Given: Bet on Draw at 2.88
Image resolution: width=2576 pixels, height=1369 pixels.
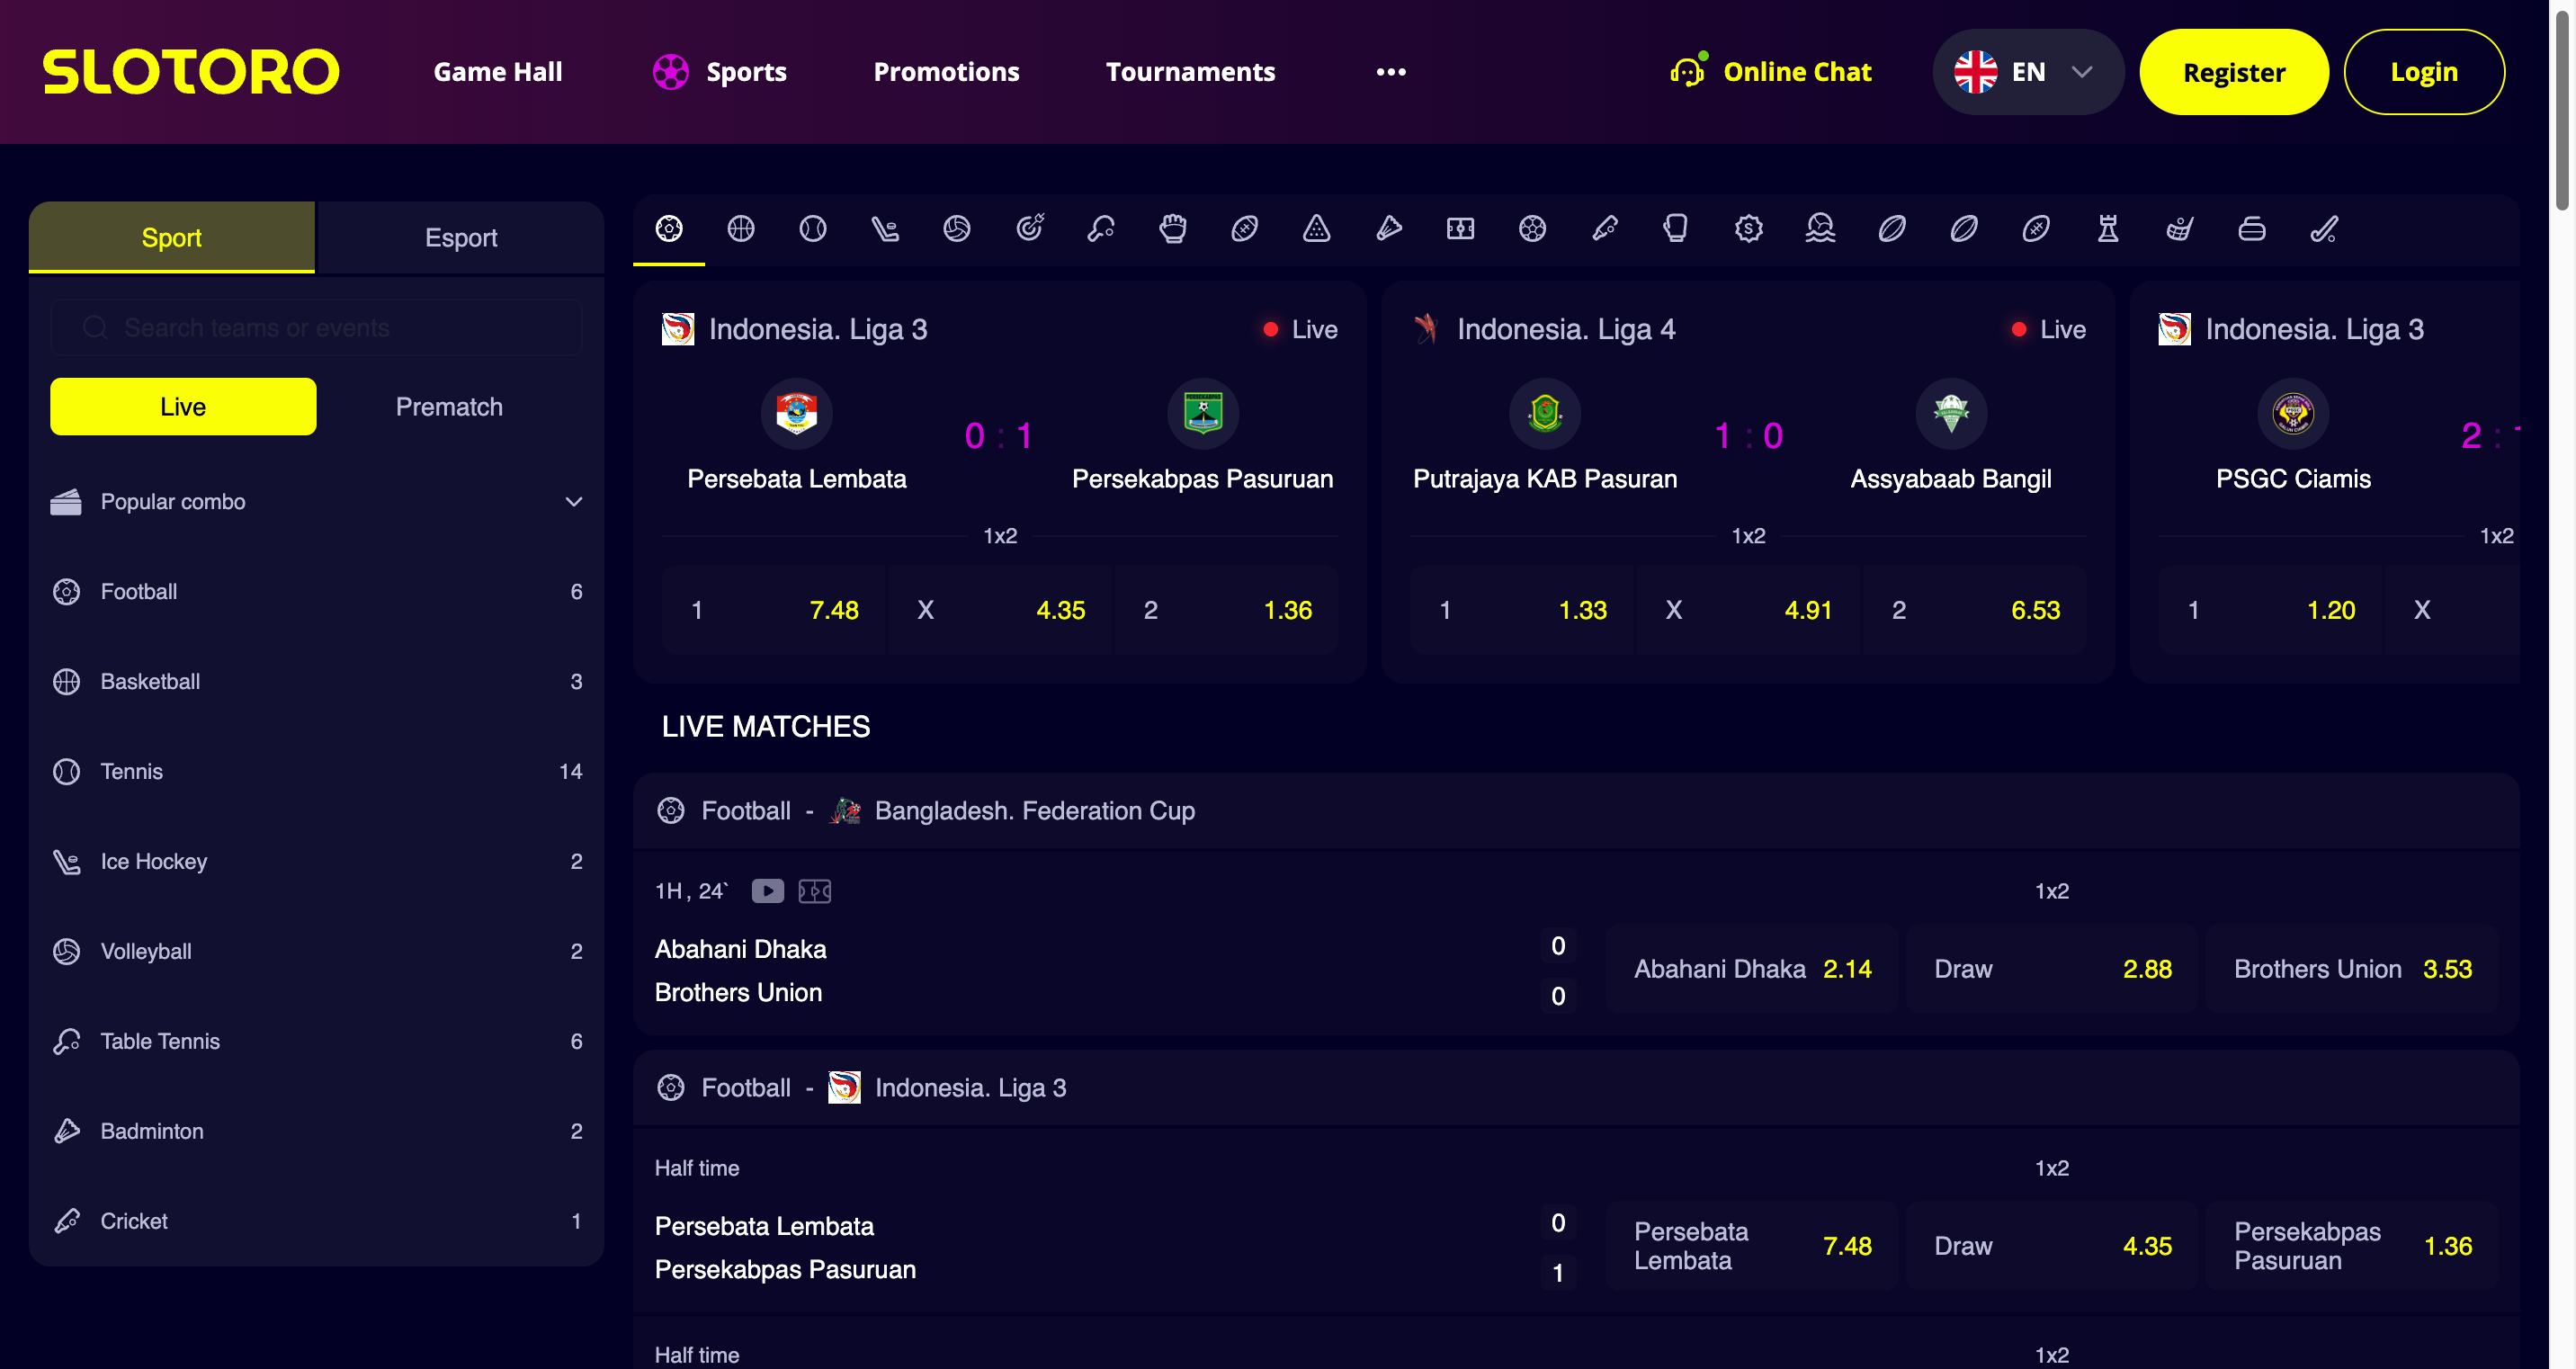Looking at the screenshot, I should pos(2051,968).
